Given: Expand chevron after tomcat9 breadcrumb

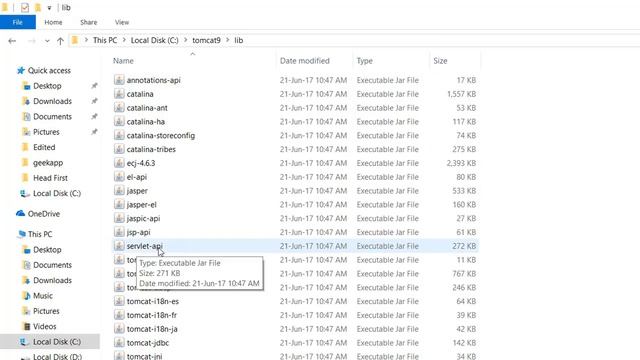Looking at the screenshot, I should 227,40.
